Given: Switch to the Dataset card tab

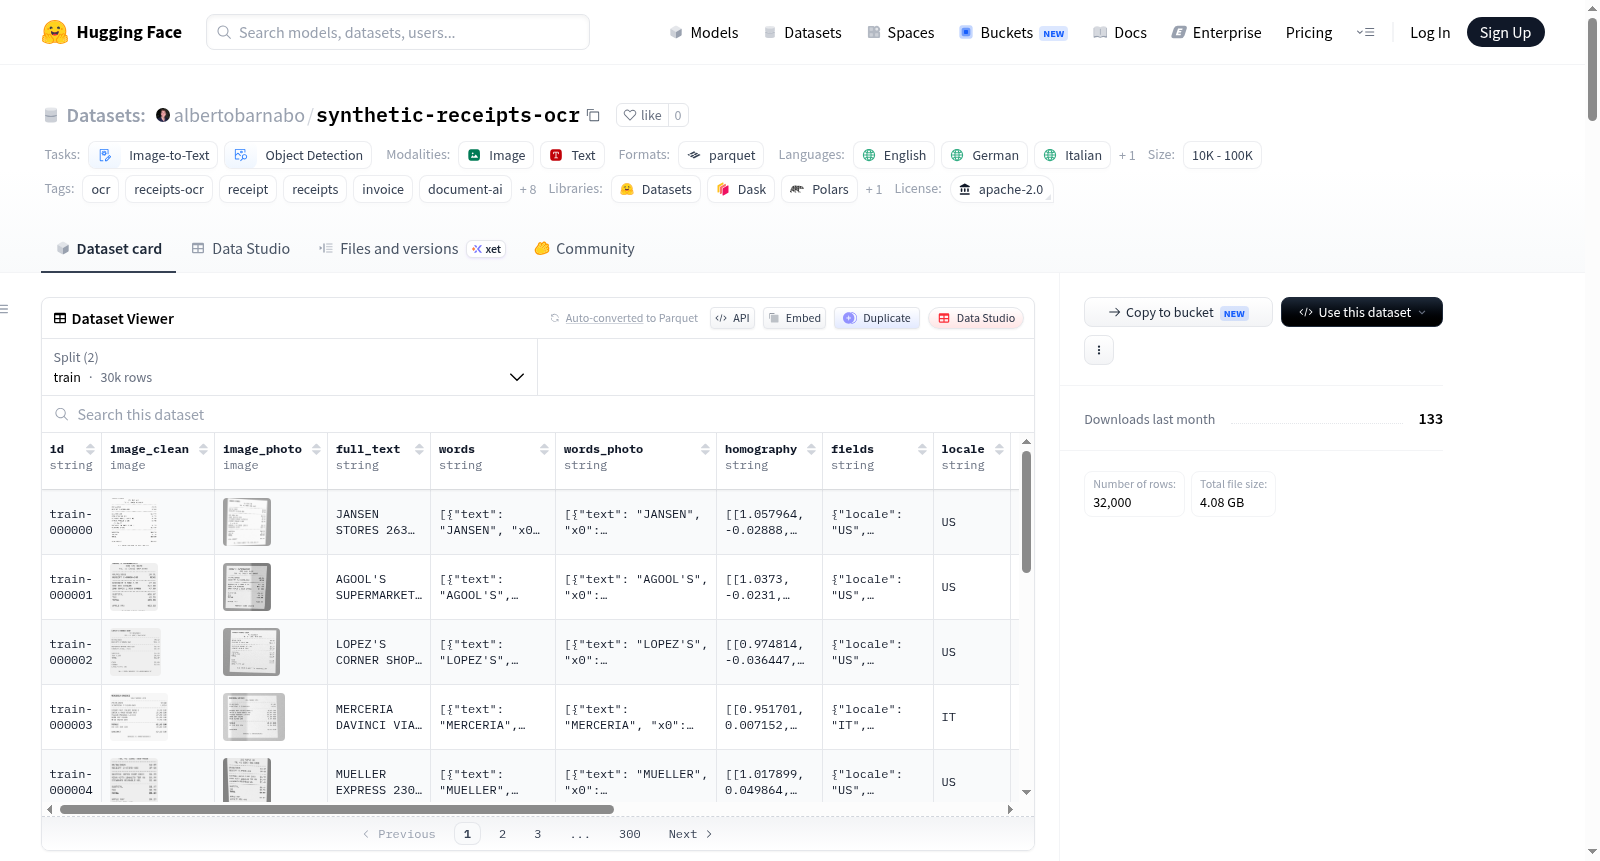Looking at the screenshot, I should click(x=109, y=248).
